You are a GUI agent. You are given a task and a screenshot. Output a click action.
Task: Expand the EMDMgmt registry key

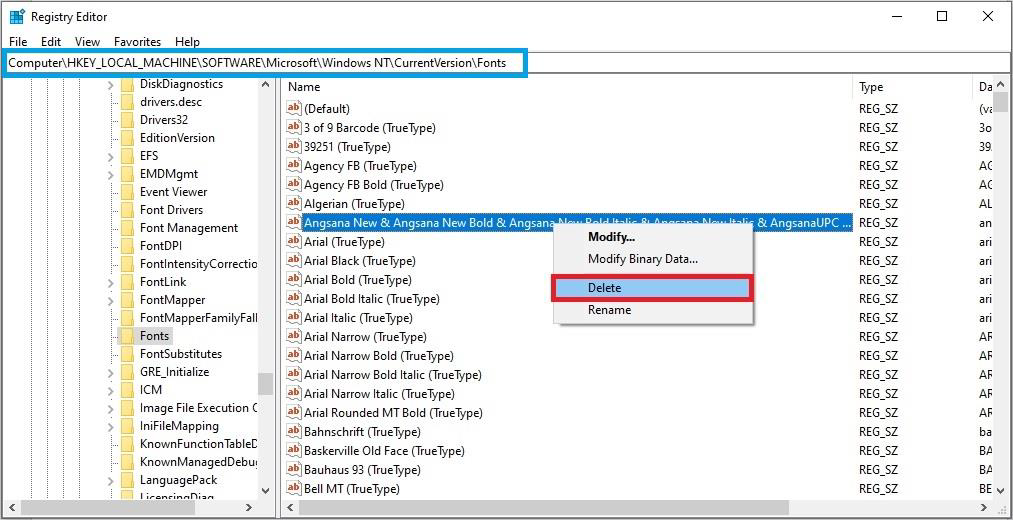point(110,174)
